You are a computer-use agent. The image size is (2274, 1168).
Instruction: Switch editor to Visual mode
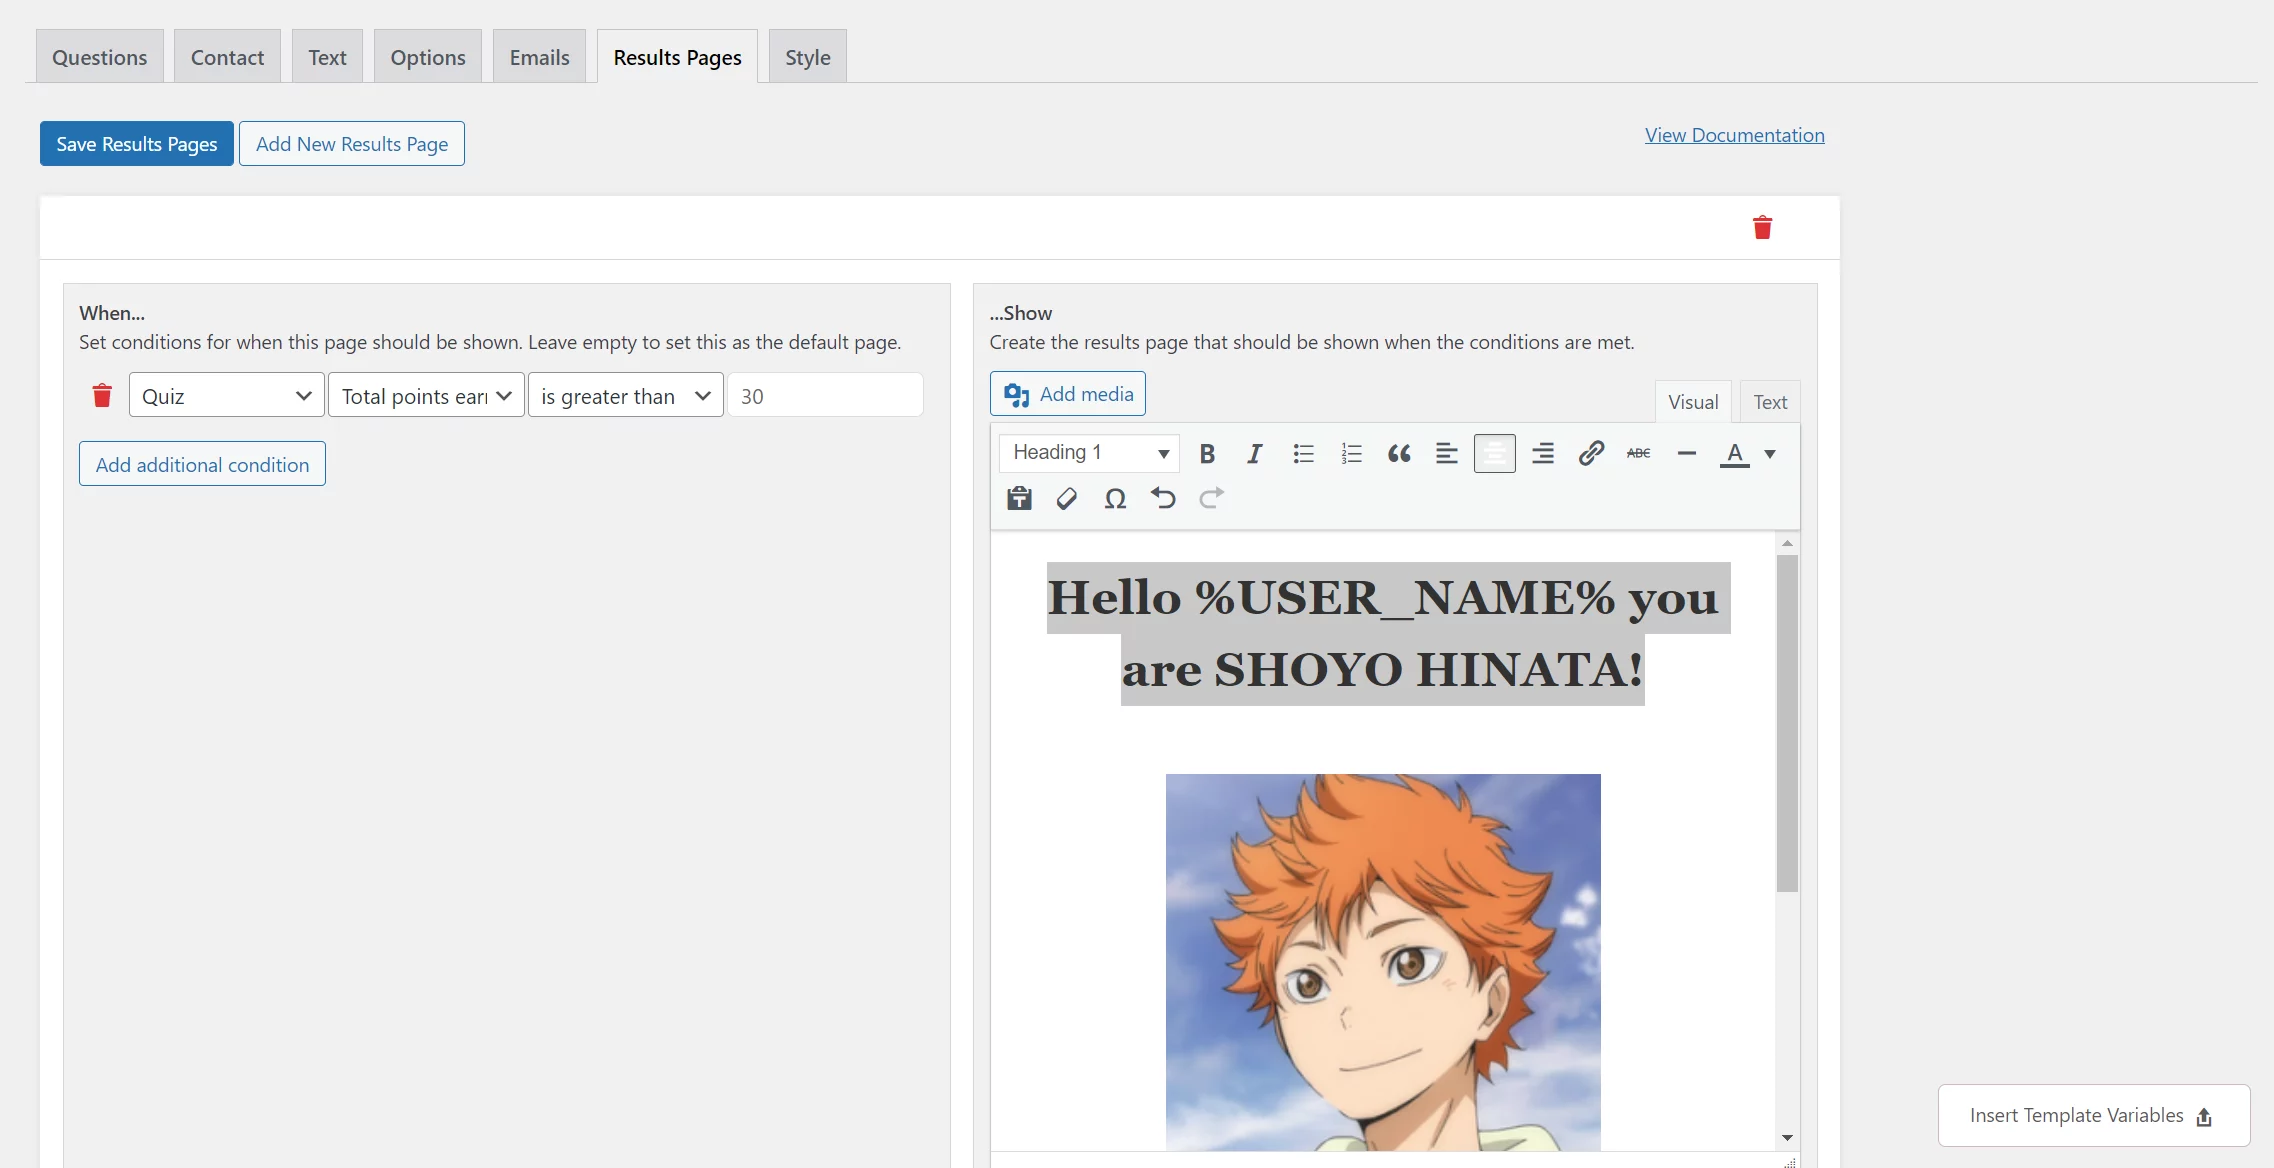1693,402
